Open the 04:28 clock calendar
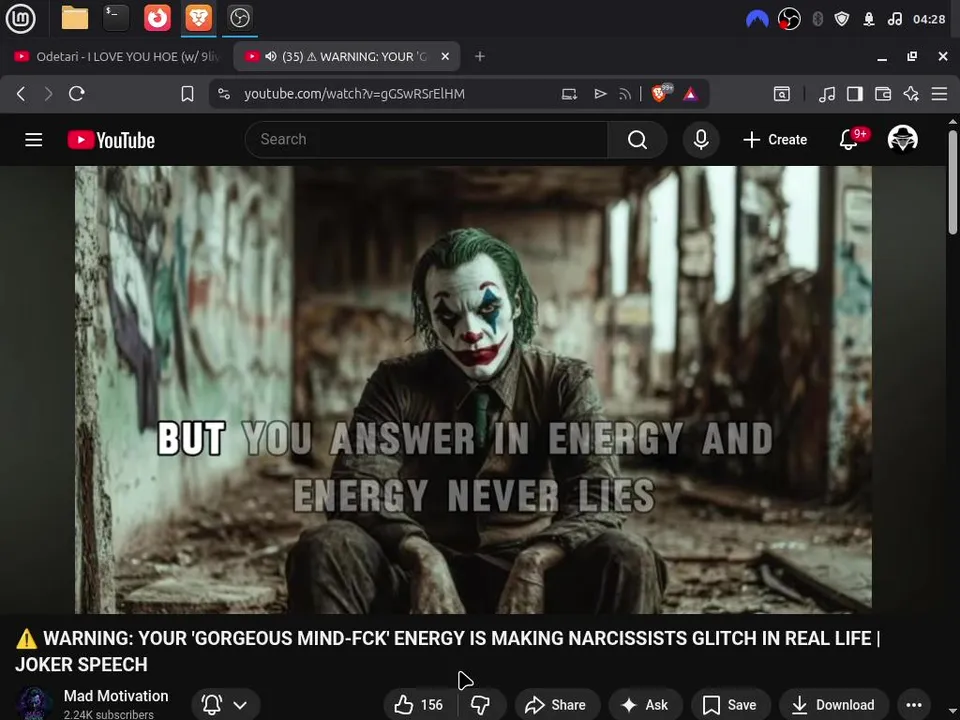 tap(929, 19)
